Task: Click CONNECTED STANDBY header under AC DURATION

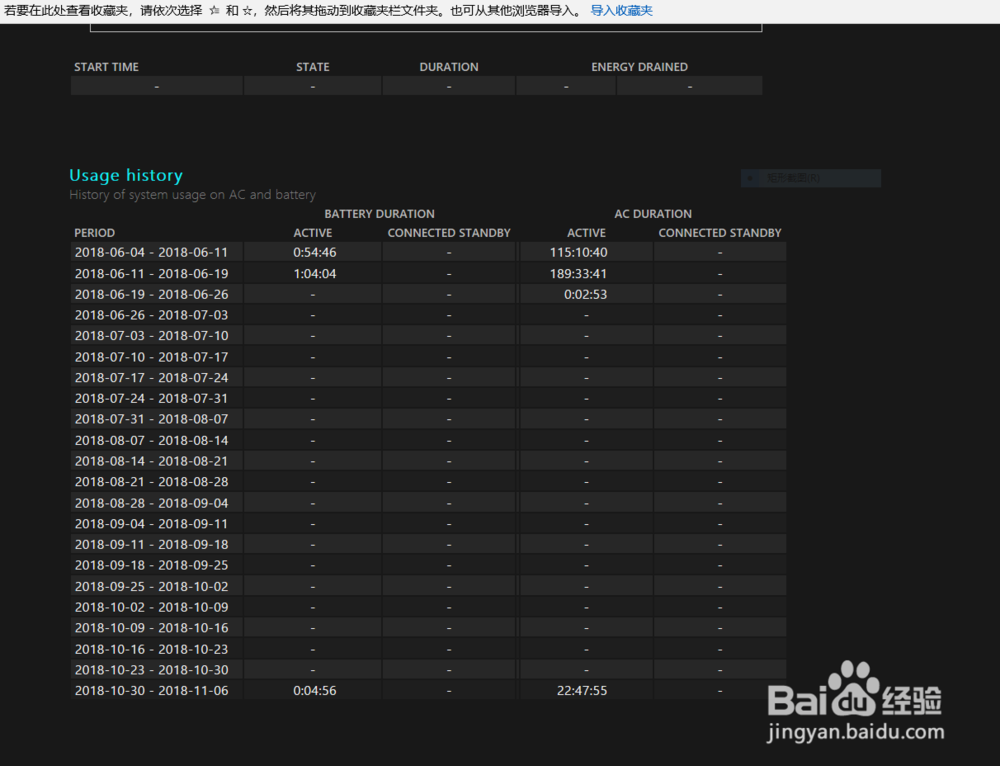Action: click(720, 233)
